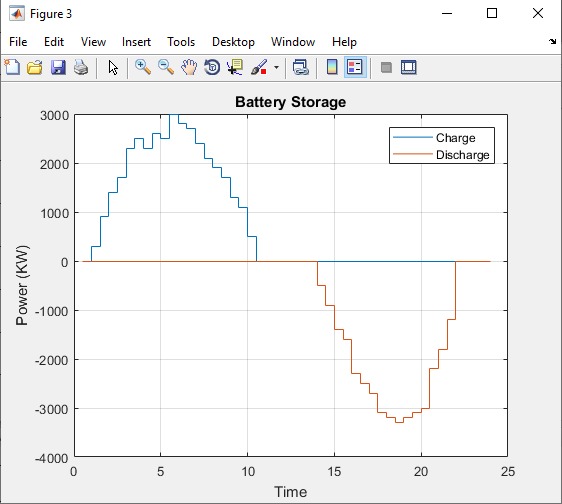Save the figure using the floppy icon
This screenshot has height=504, width=562.
(x=58, y=67)
